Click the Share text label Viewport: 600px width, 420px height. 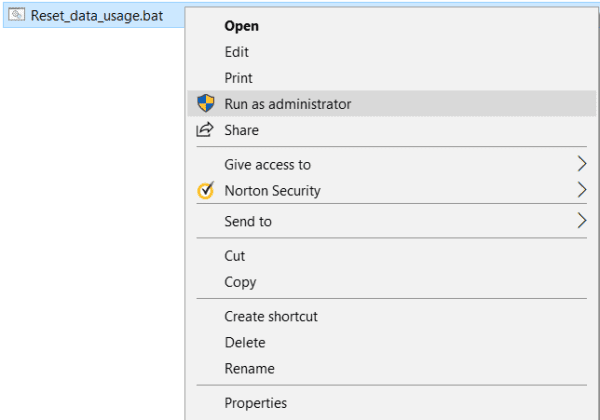pyautogui.click(x=242, y=130)
